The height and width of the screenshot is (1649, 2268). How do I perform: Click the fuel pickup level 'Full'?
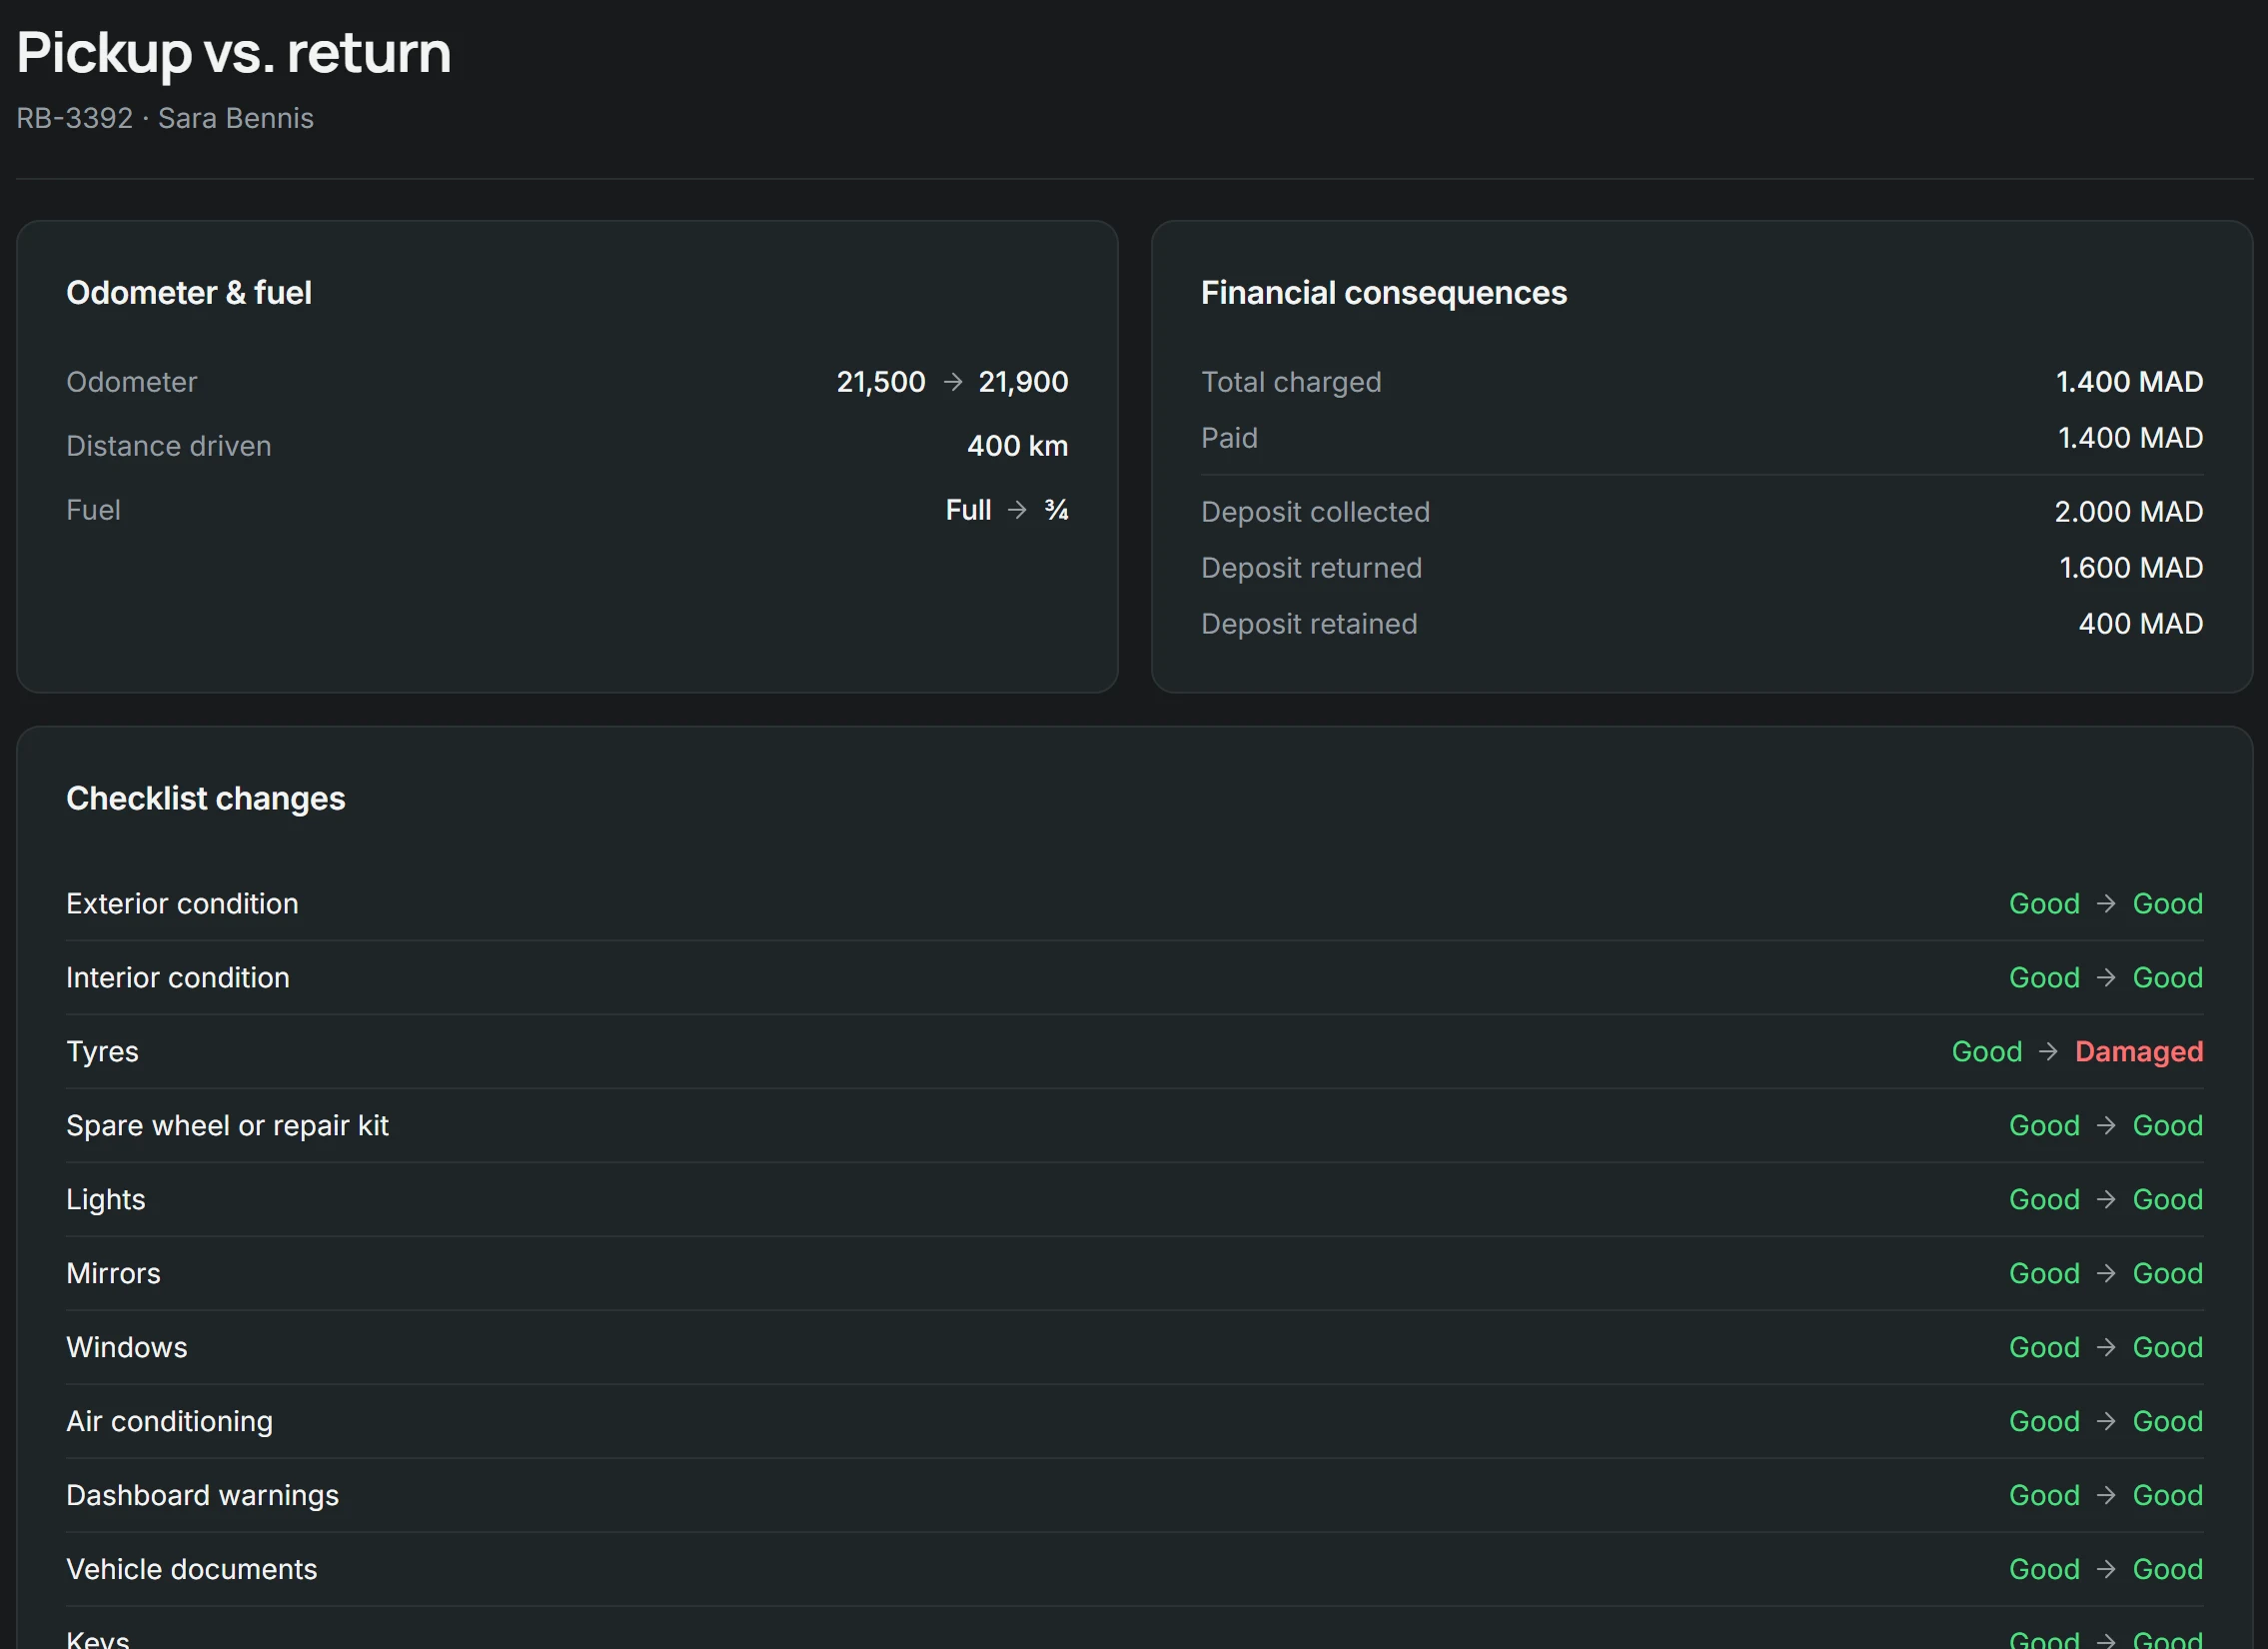[969, 510]
